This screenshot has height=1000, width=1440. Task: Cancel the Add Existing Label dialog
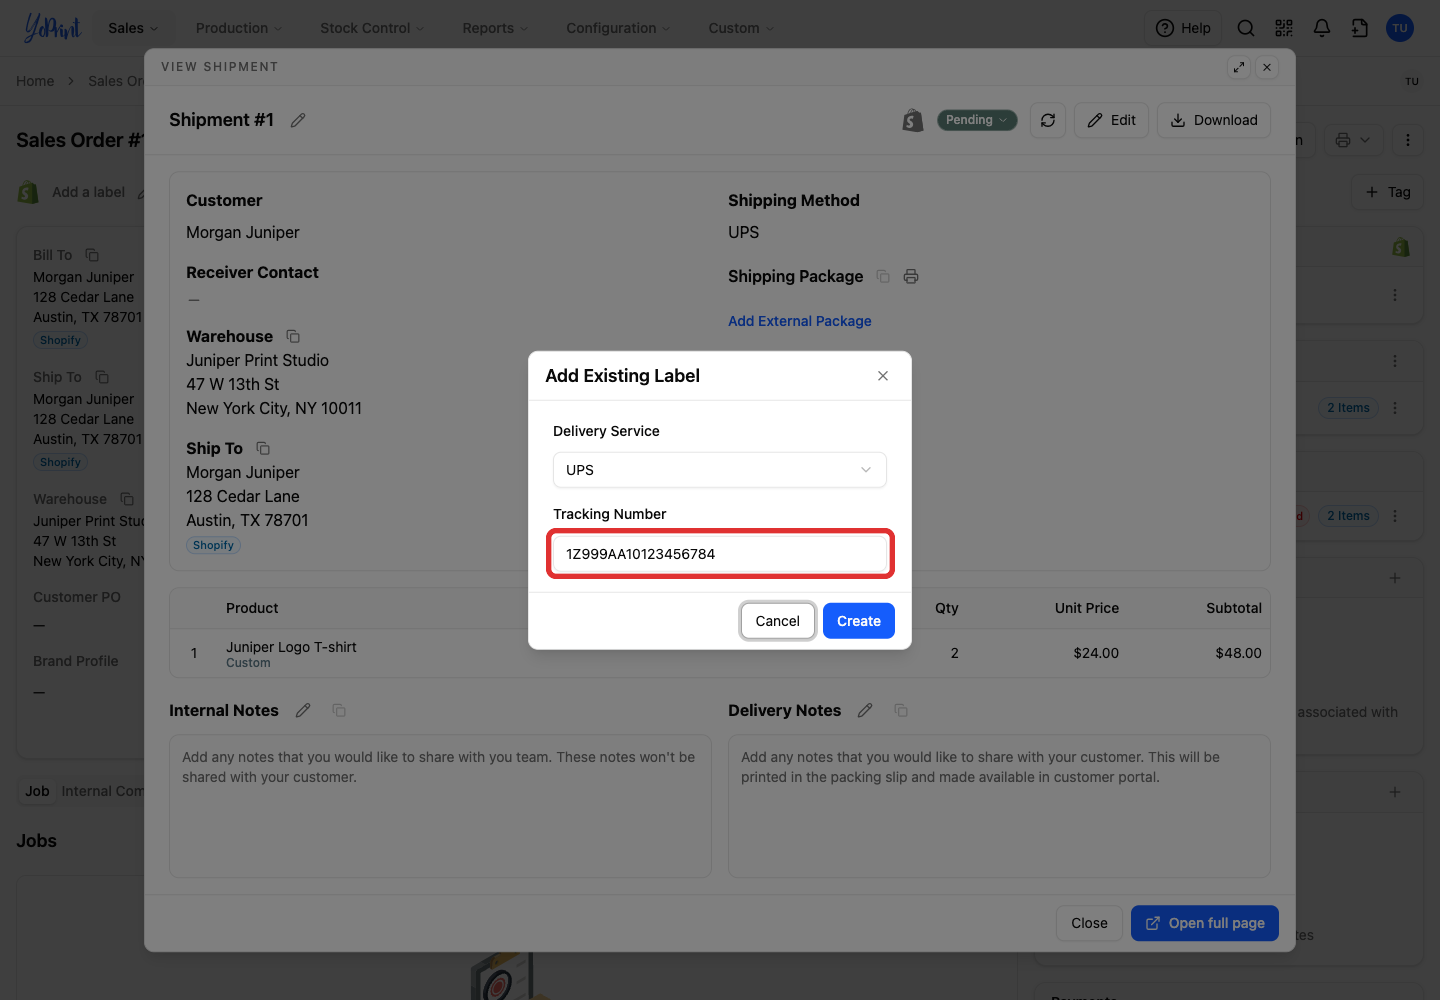[x=777, y=621]
